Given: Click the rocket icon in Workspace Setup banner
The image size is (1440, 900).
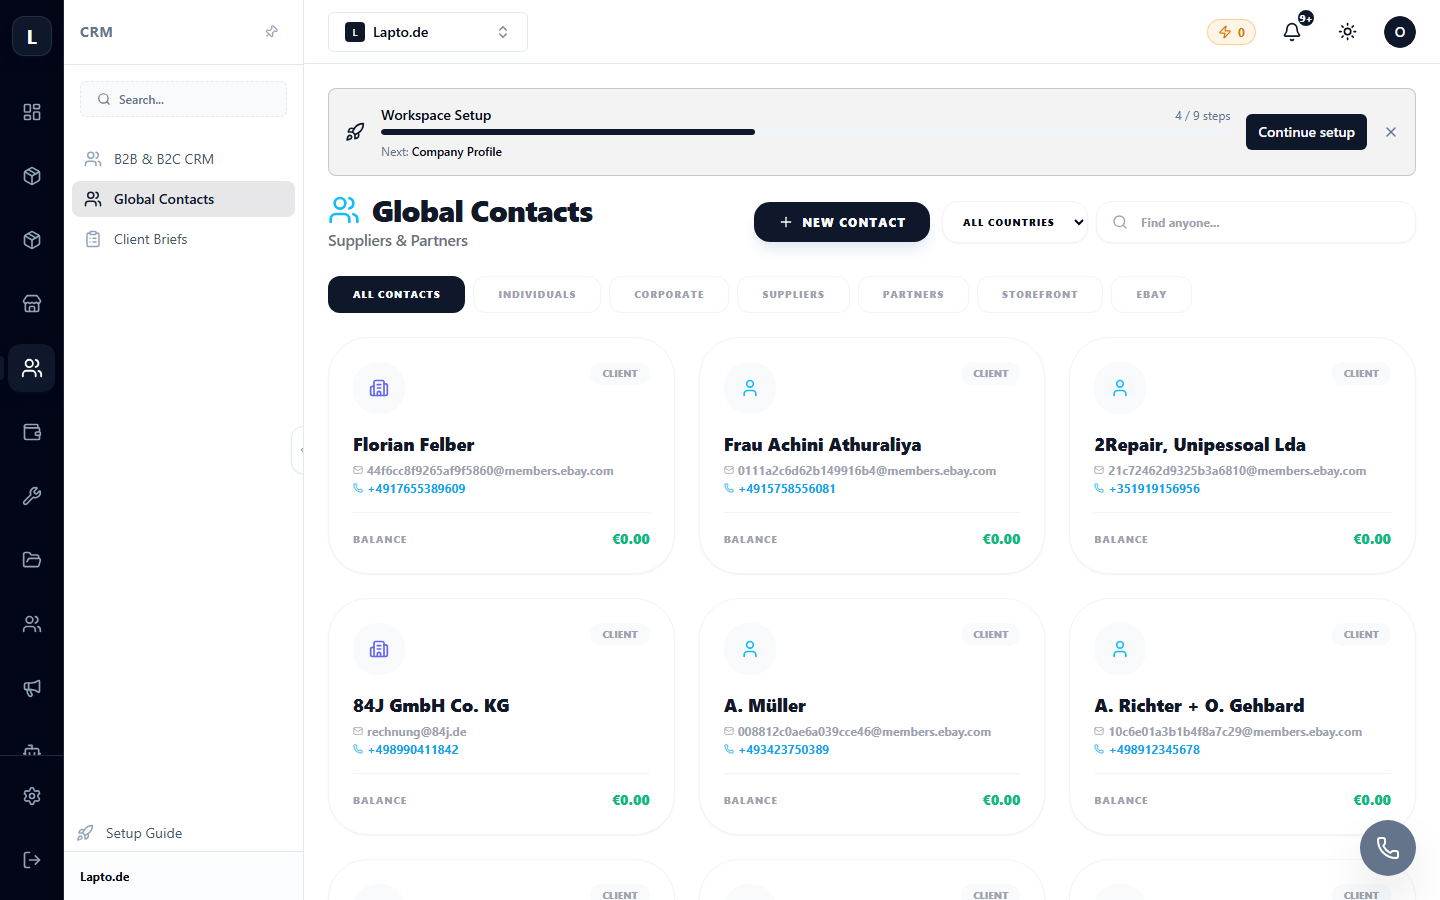Looking at the screenshot, I should point(355,132).
